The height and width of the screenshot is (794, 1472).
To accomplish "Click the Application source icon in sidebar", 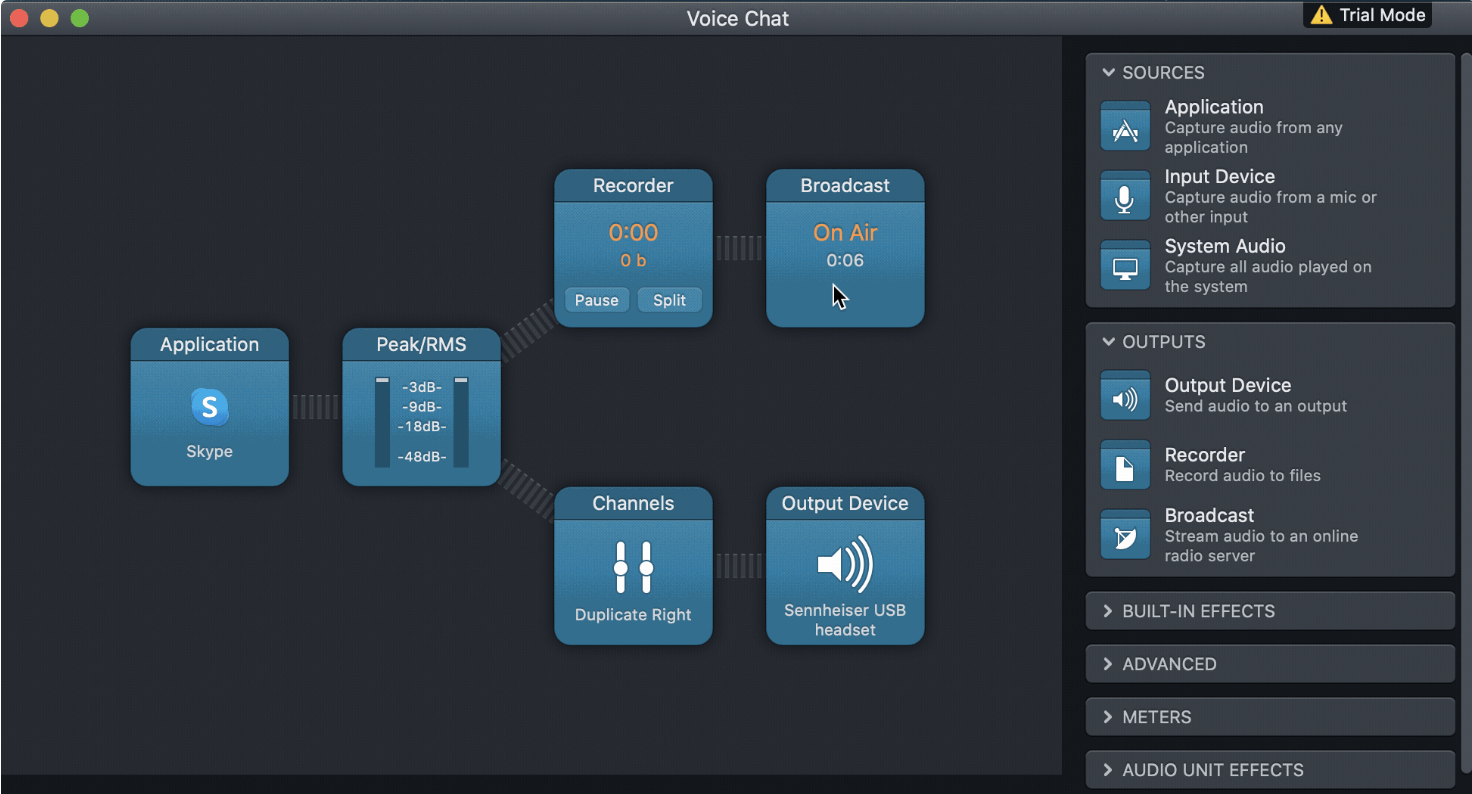I will click(1125, 127).
